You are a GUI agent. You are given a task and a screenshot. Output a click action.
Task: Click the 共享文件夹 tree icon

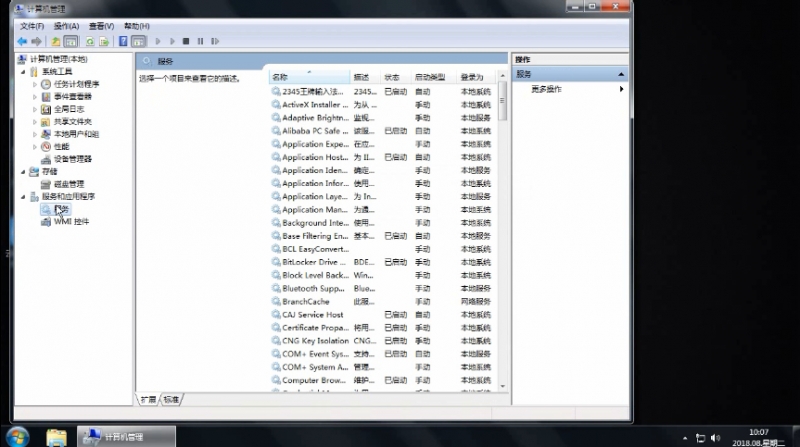[46, 121]
